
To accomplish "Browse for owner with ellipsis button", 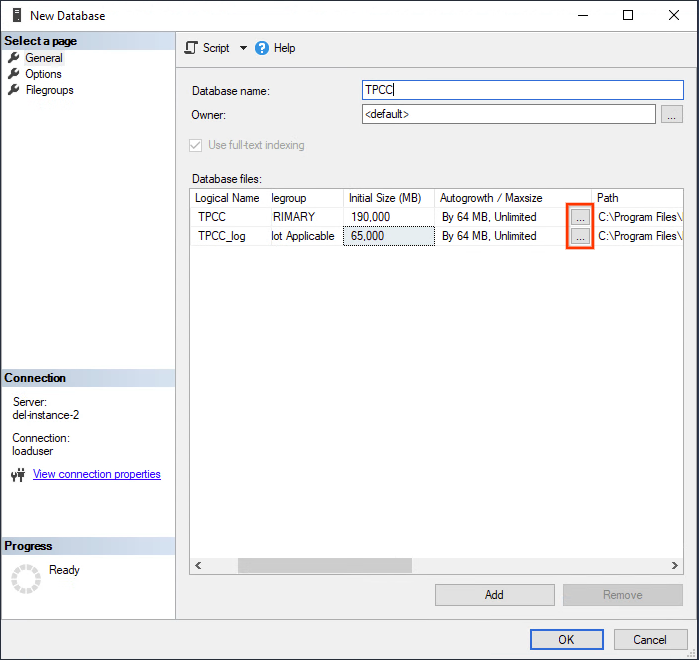I will (672, 114).
